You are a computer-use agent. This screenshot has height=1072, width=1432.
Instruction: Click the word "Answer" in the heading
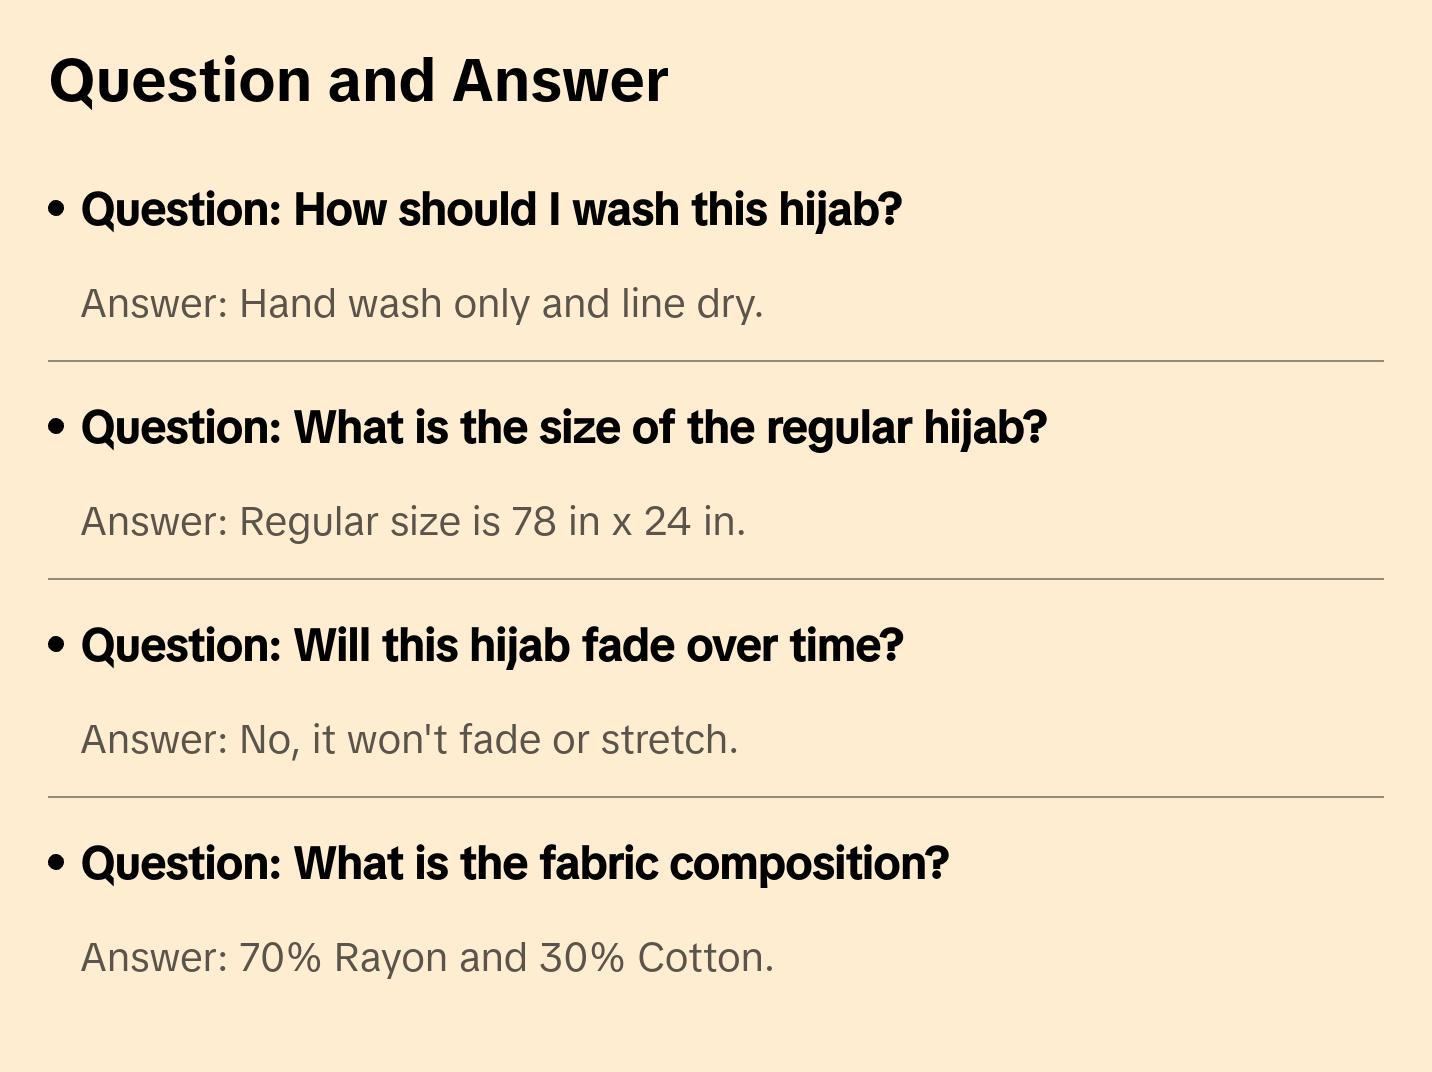(559, 81)
